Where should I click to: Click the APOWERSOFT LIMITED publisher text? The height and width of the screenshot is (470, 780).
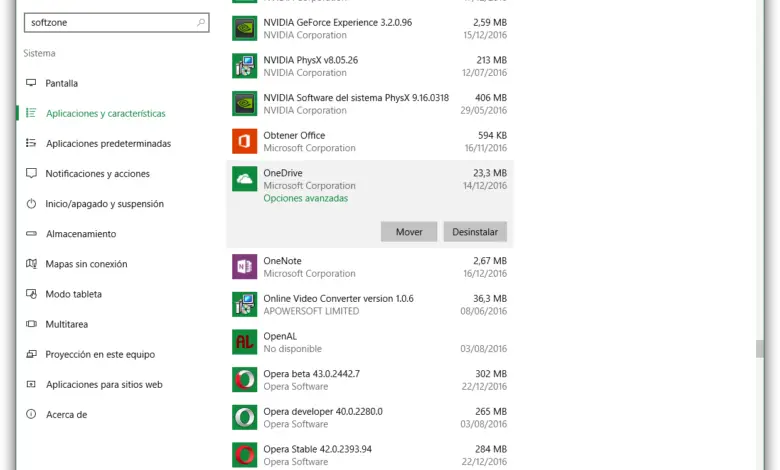click(311, 311)
